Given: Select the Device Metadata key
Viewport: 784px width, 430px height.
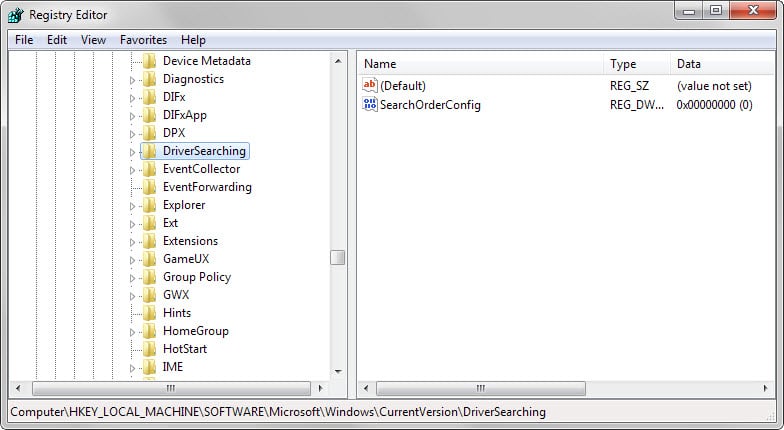Looking at the screenshot, I should coord(206,61).
